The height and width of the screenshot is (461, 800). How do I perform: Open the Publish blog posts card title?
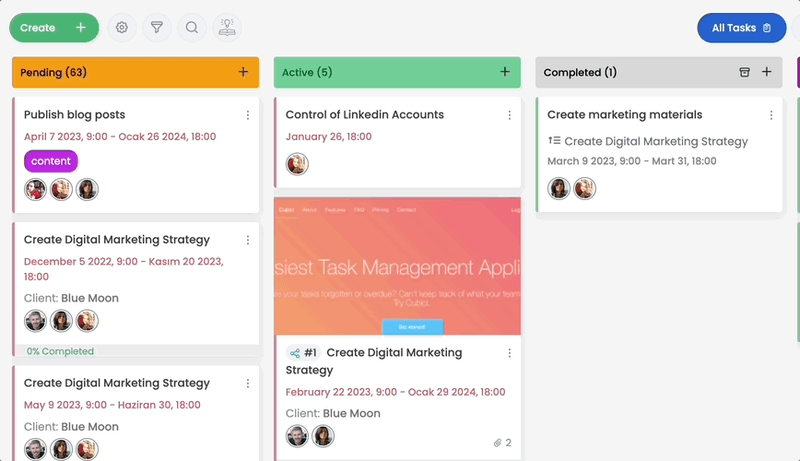pos(74,115)
